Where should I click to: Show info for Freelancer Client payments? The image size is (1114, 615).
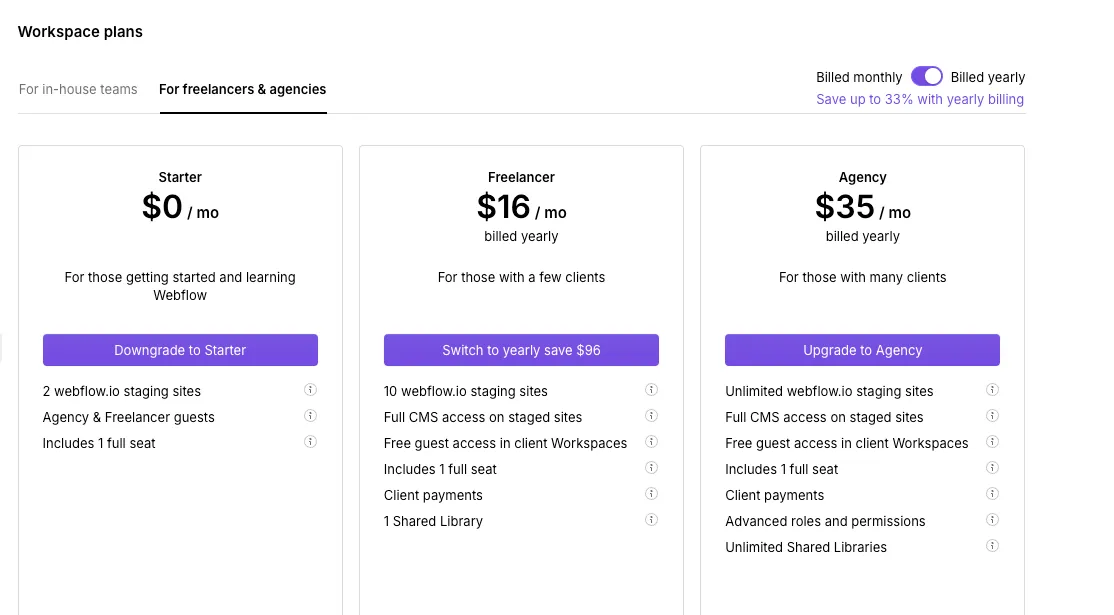(651, 494)
